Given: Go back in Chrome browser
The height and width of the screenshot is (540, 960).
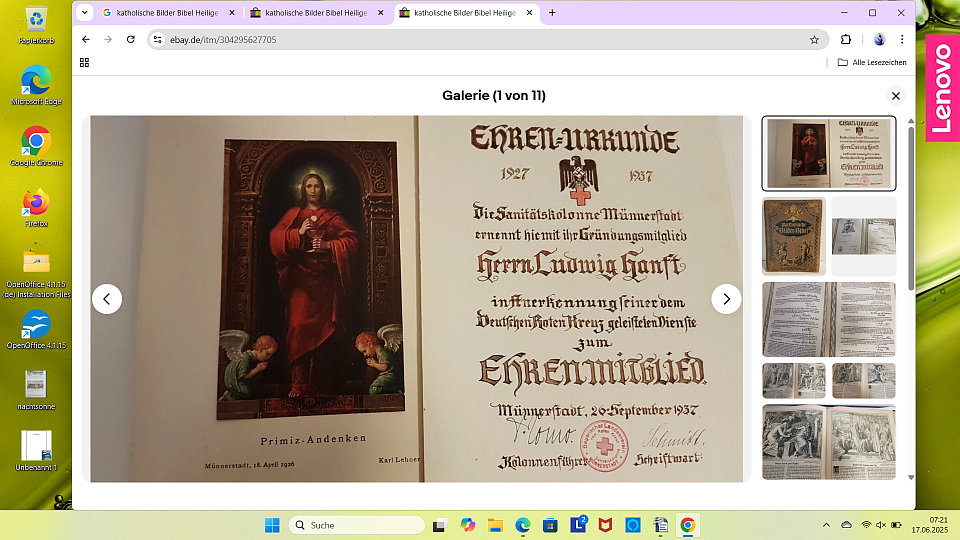Looking at the screenshot, I should click(x=86, y=39).
